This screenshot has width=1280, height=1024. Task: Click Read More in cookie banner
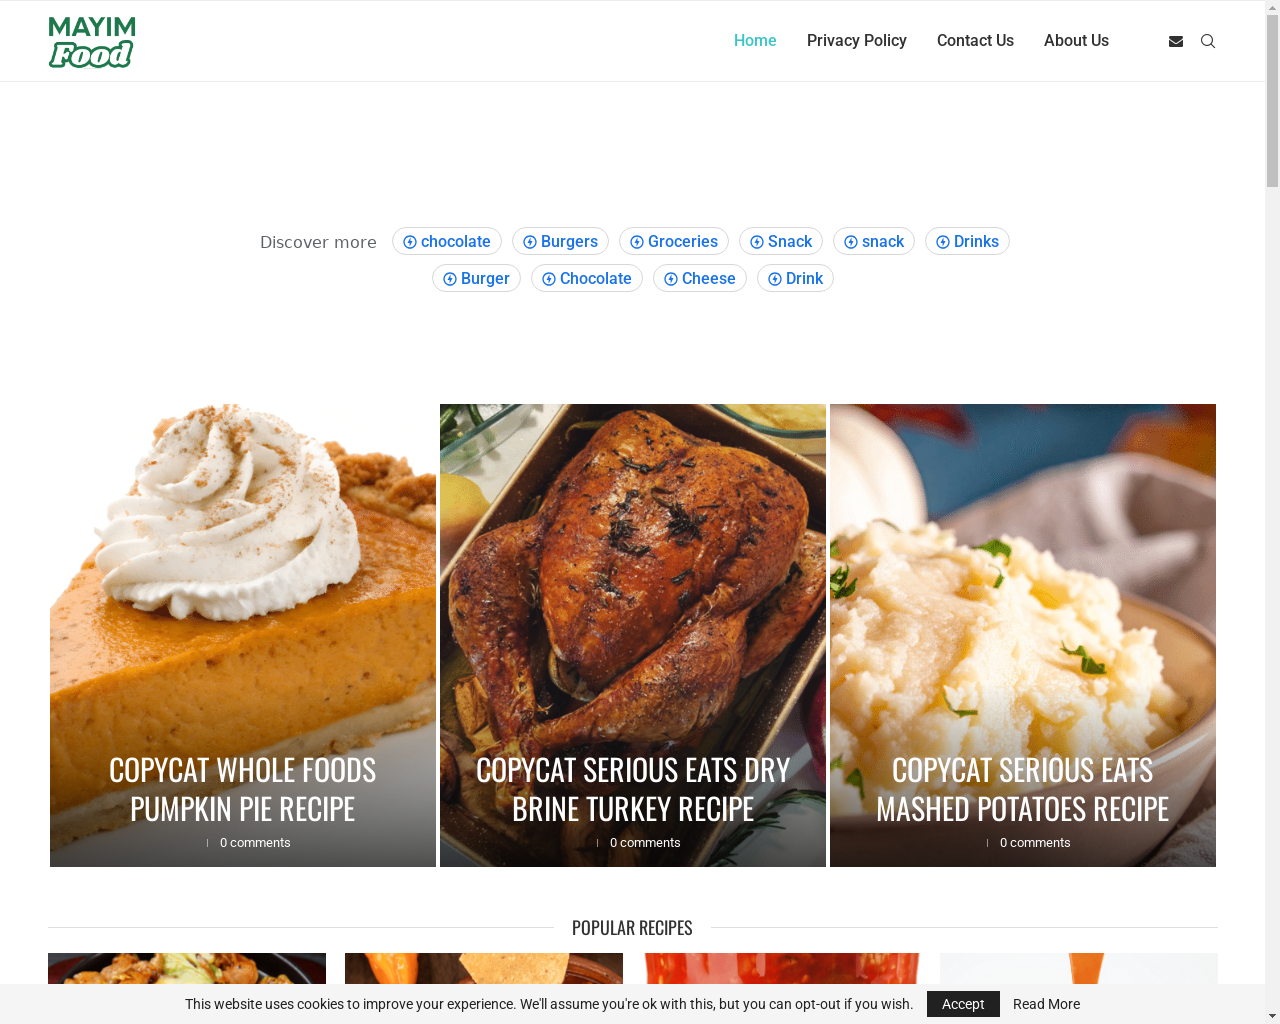pos(1046,1004)
